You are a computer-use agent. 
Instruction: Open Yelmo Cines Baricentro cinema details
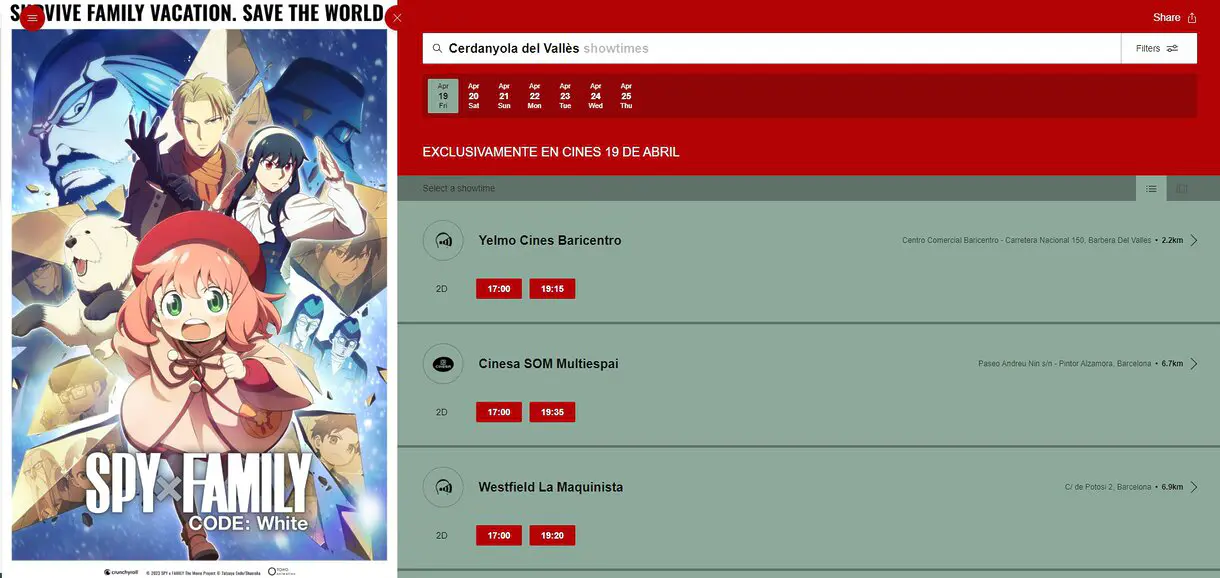pos(550,241)
